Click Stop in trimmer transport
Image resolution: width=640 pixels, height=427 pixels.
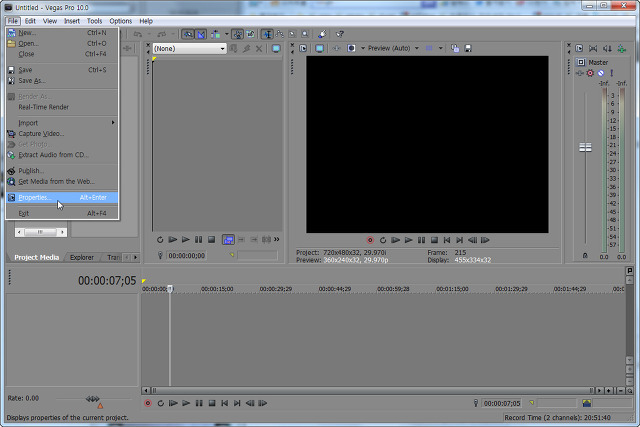pos(211,240)
